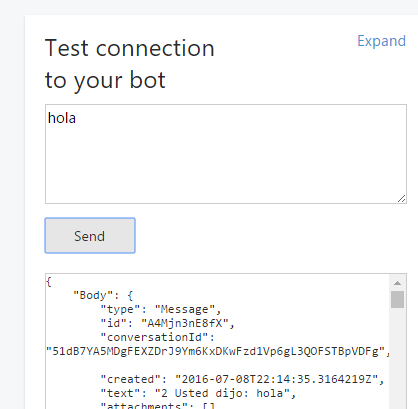This screenshot has height=409, width=418.
Task: Click the long conversationId value string
Action: tap(216, 351)
